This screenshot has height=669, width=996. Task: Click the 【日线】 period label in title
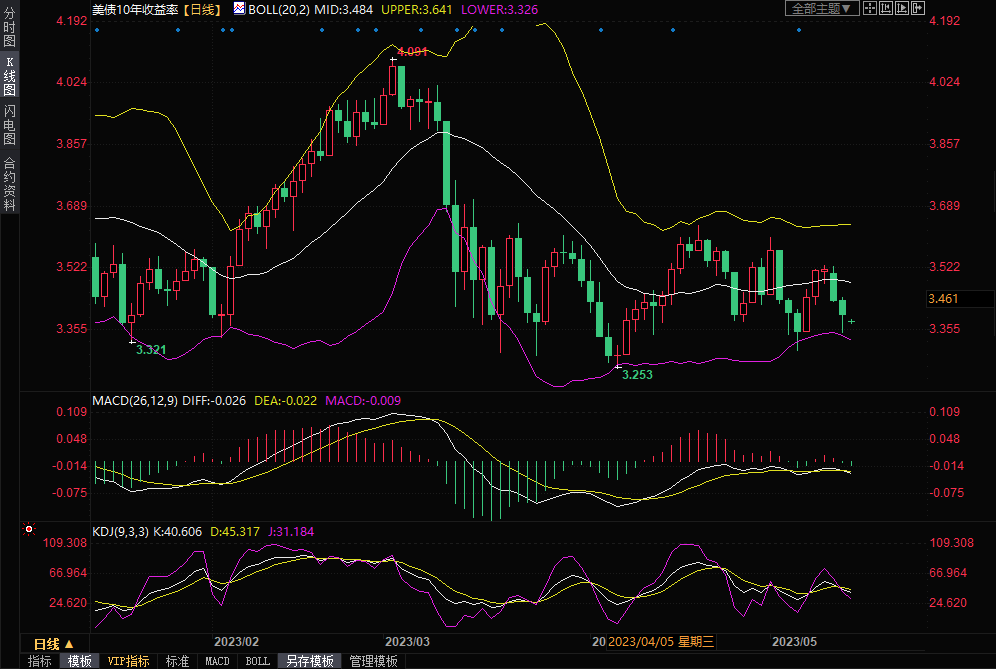coord(203,8)
